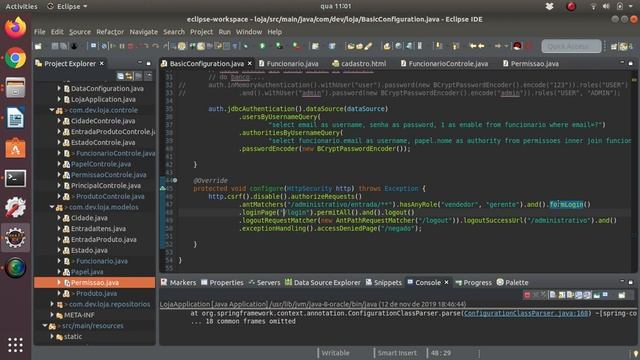Click the ConfigurationClassParser.java:168 link in console
The image size is (640, 360).
(526, 313)
